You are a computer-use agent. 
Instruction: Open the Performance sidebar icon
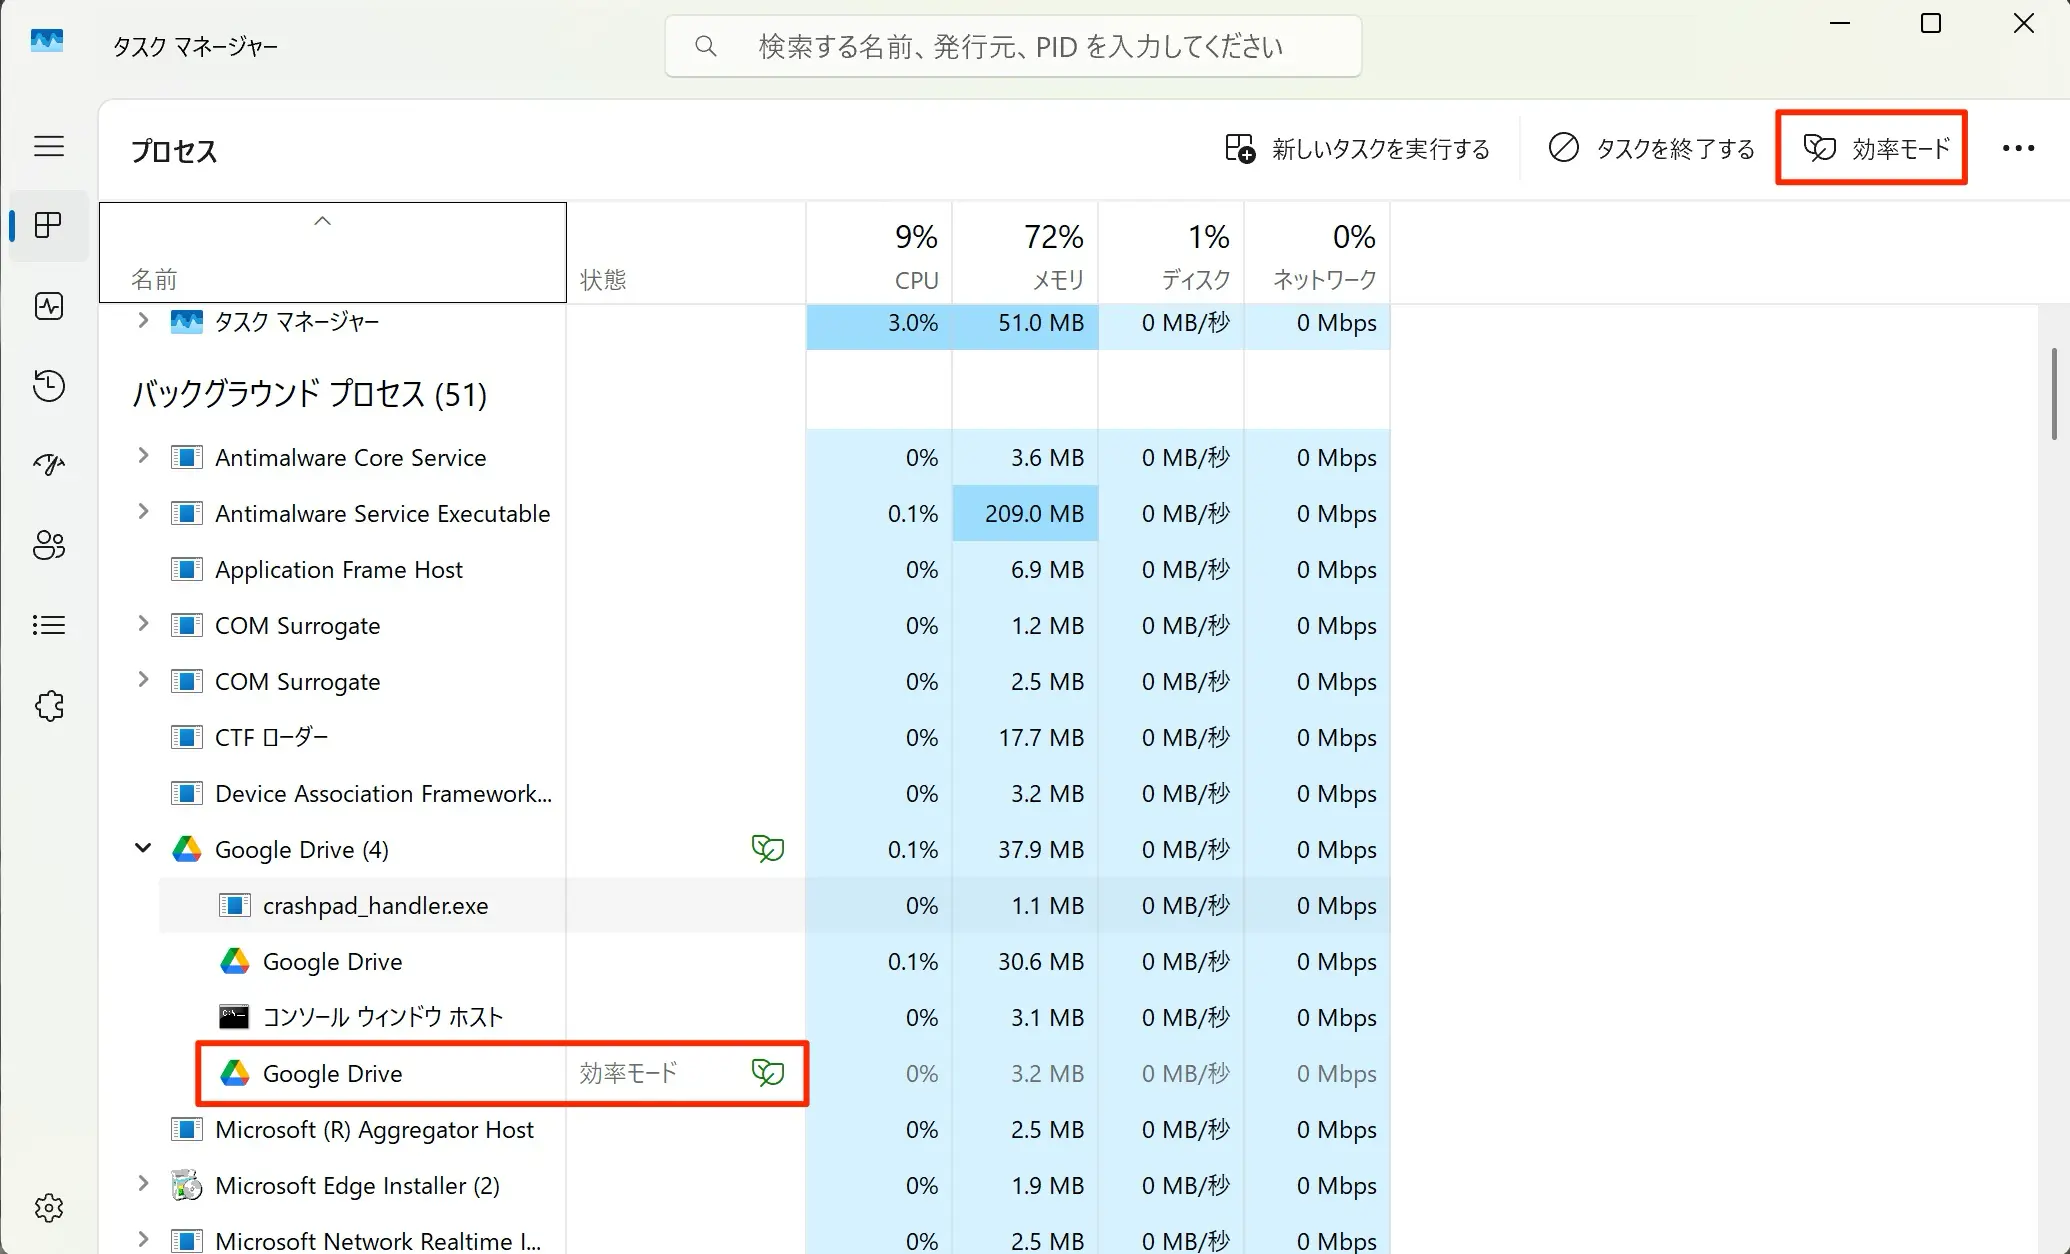(x=49, y=306)
